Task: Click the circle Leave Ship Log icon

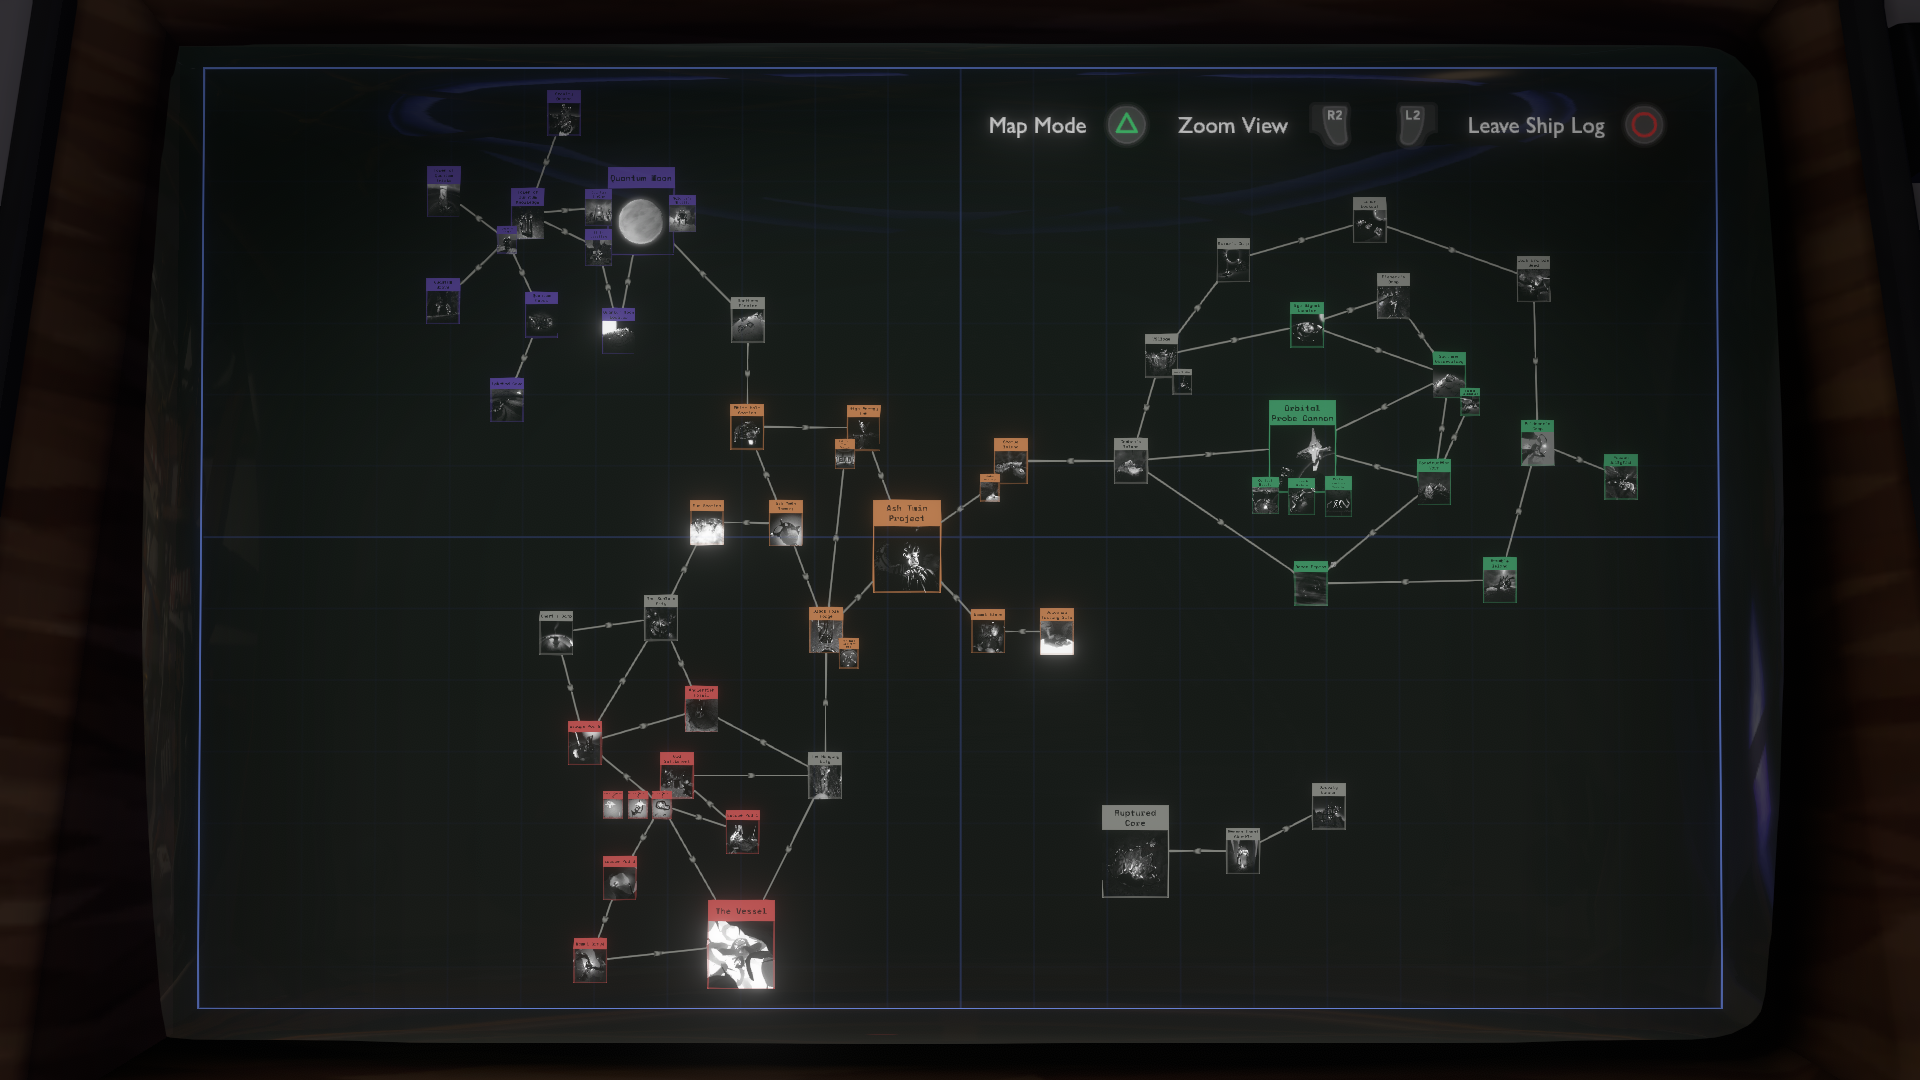Action: point(1644,125)
